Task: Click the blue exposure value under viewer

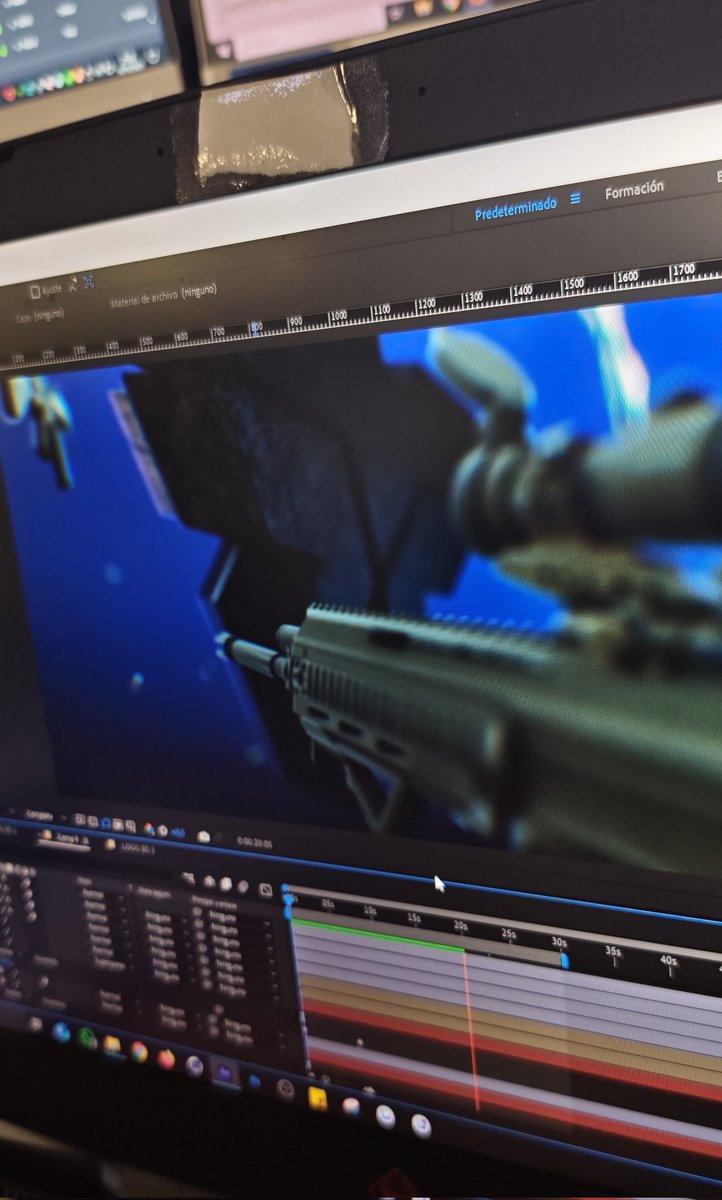Action: click(x=178, y=833)
